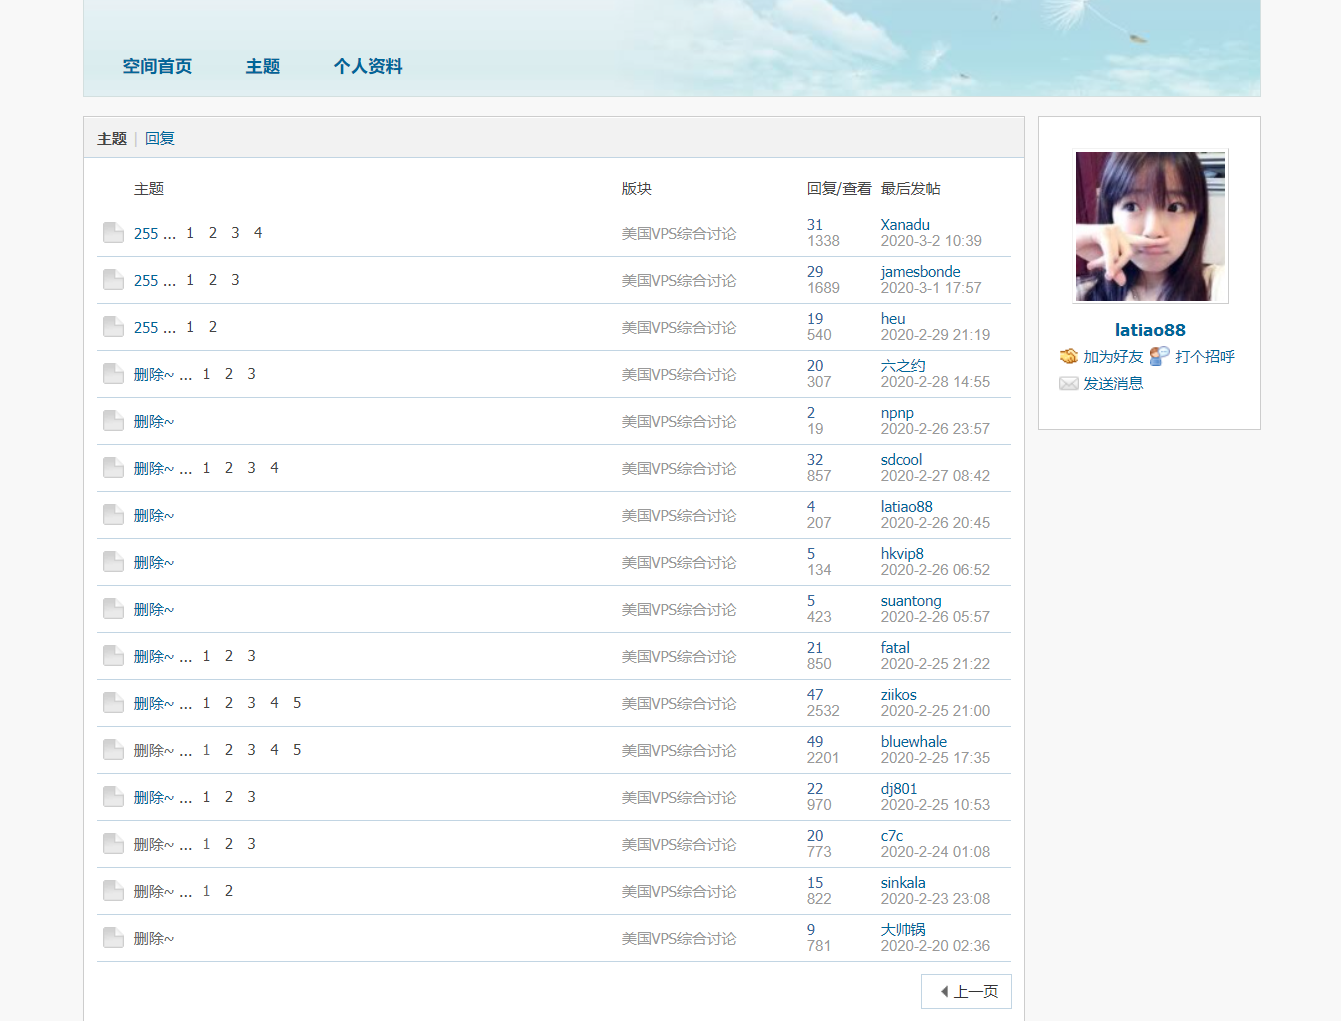Open the 个人资料 menu item
Viewport: 1341px width, 1021px height.
[x=368, y=66]
